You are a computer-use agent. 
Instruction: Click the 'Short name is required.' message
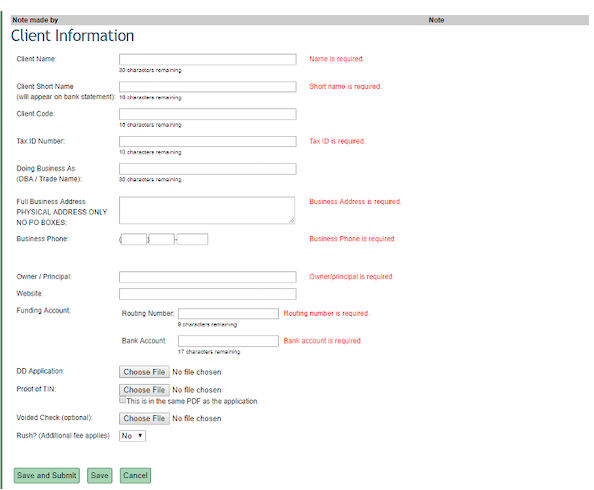pos(345,86)
